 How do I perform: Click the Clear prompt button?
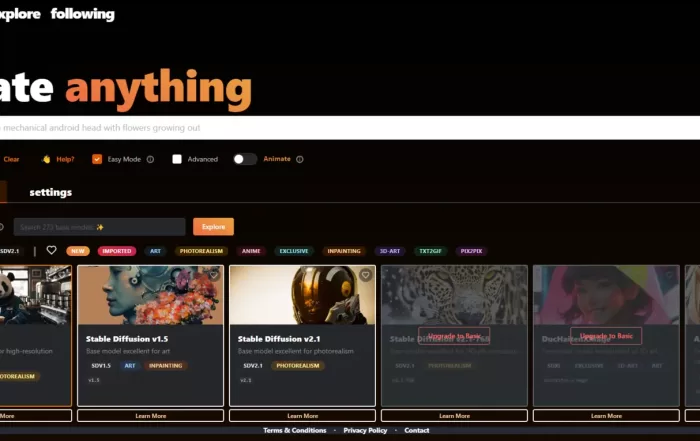point(11,159)
